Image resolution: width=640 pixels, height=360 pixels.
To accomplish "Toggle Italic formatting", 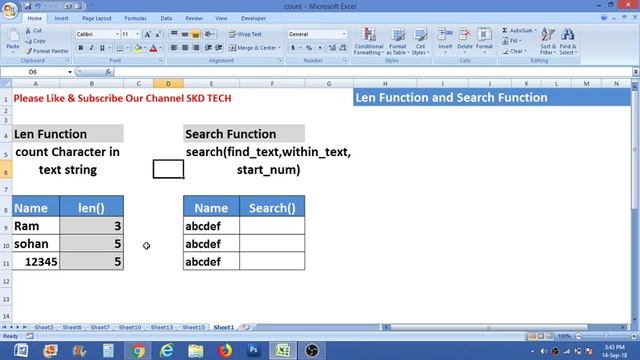I will [x=91, y=48].
